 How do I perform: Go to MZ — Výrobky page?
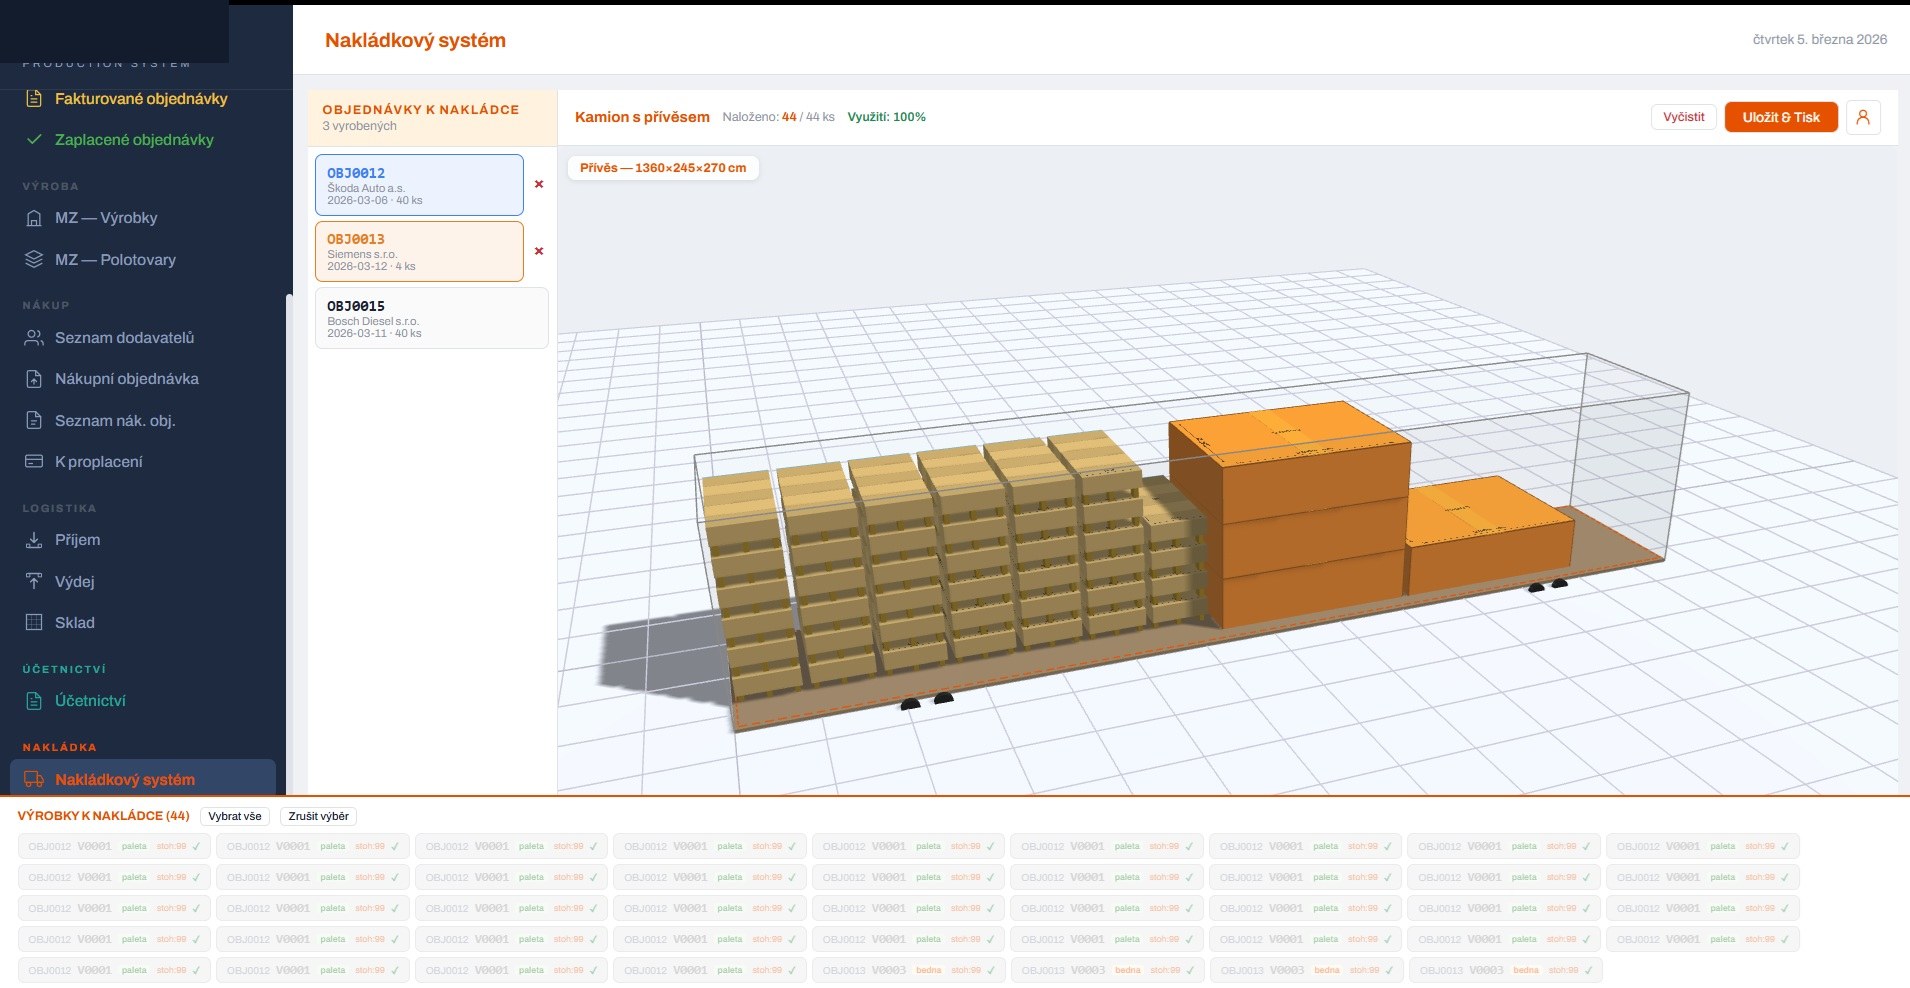pyautogui.click(x=106, y=218)
